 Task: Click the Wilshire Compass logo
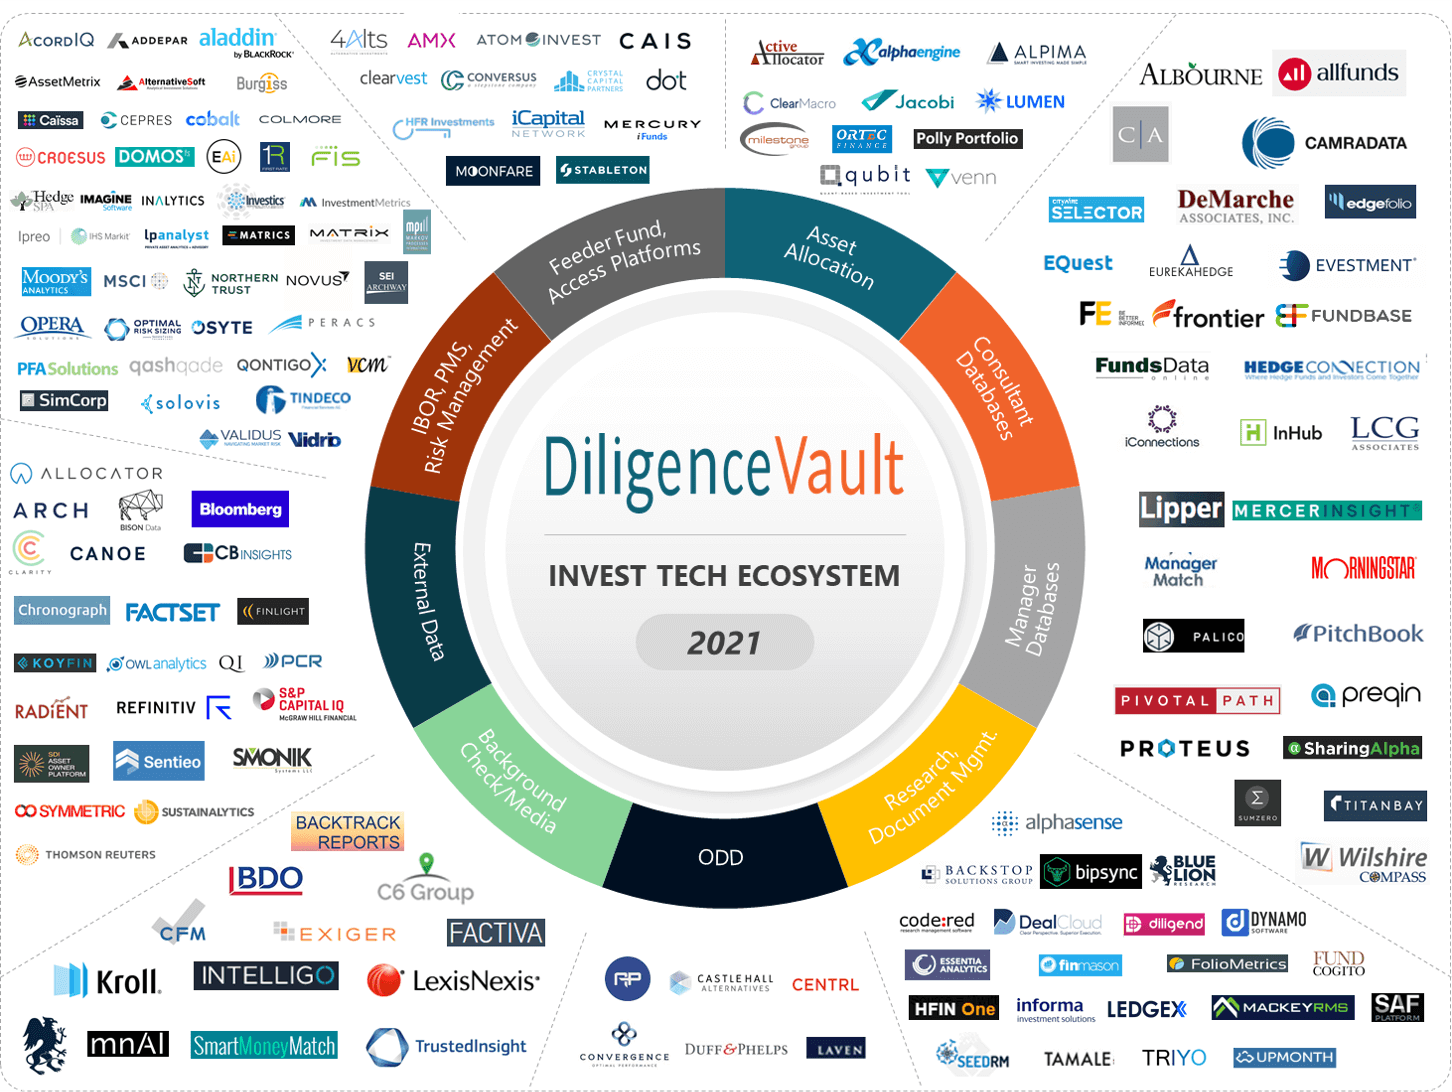(1363, 864)
